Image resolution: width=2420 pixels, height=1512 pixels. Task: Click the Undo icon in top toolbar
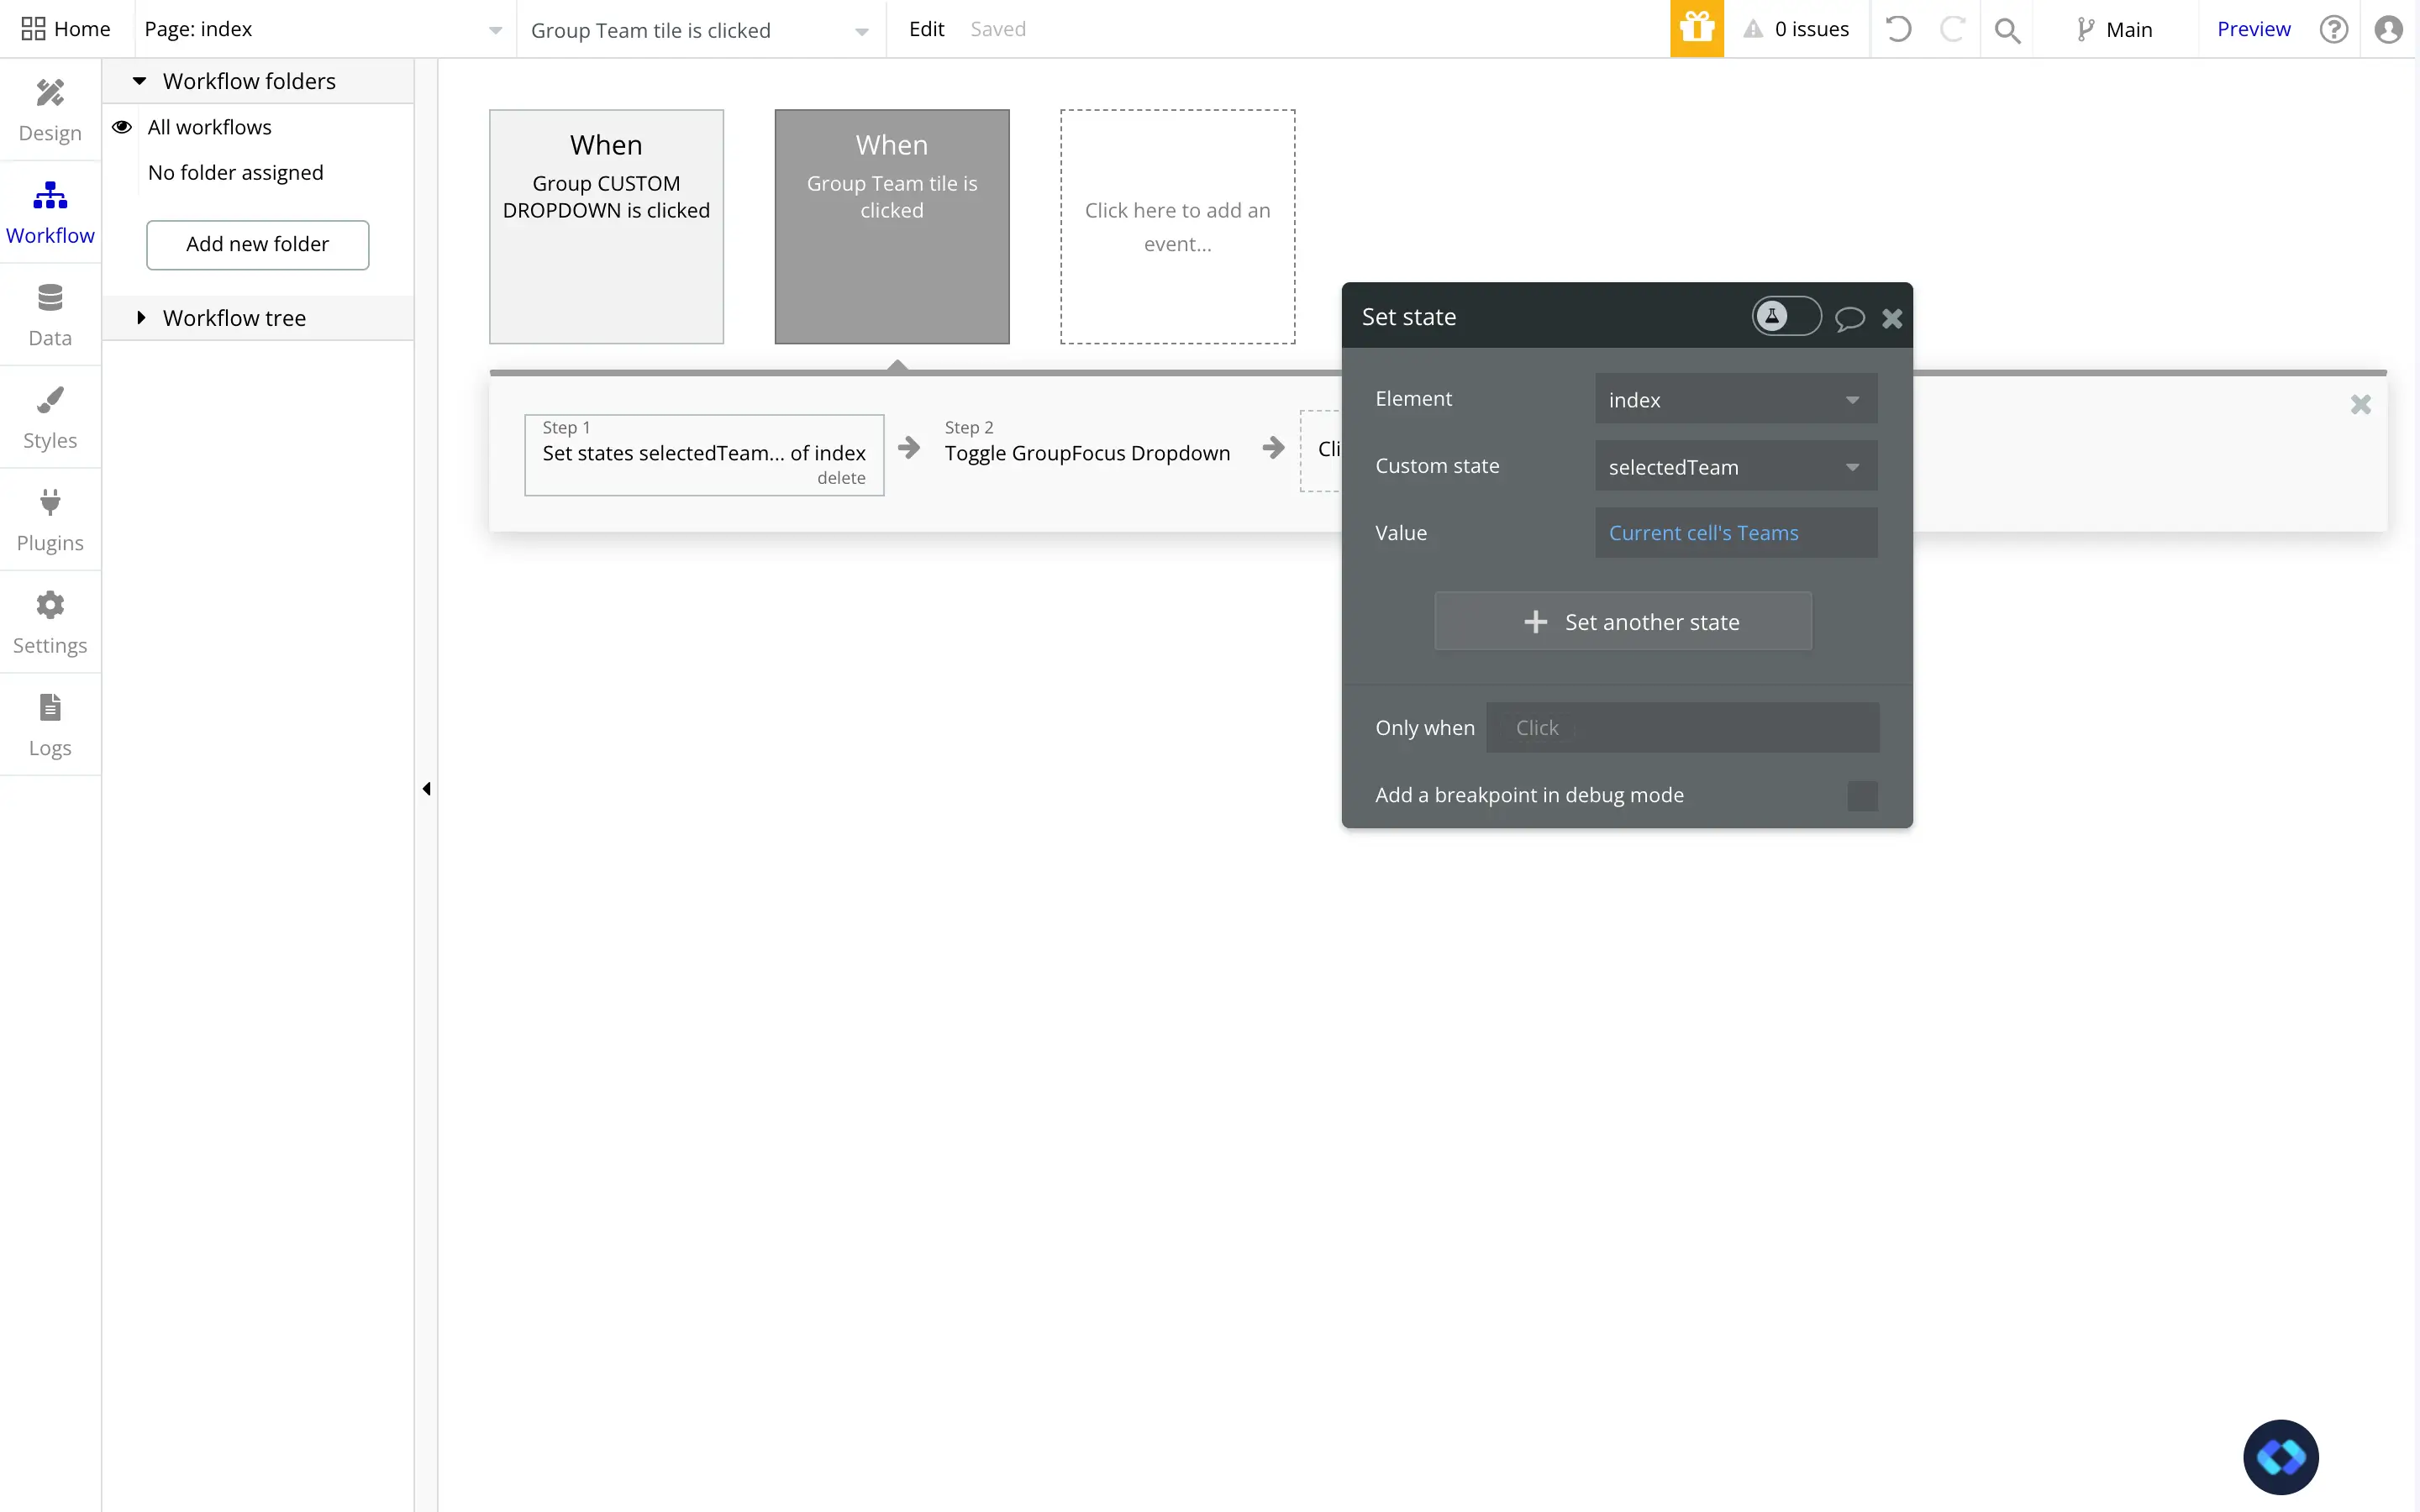point(1899,29)
